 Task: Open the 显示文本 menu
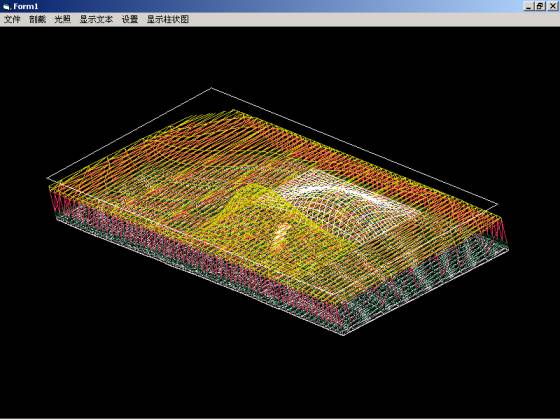point(96,19)
